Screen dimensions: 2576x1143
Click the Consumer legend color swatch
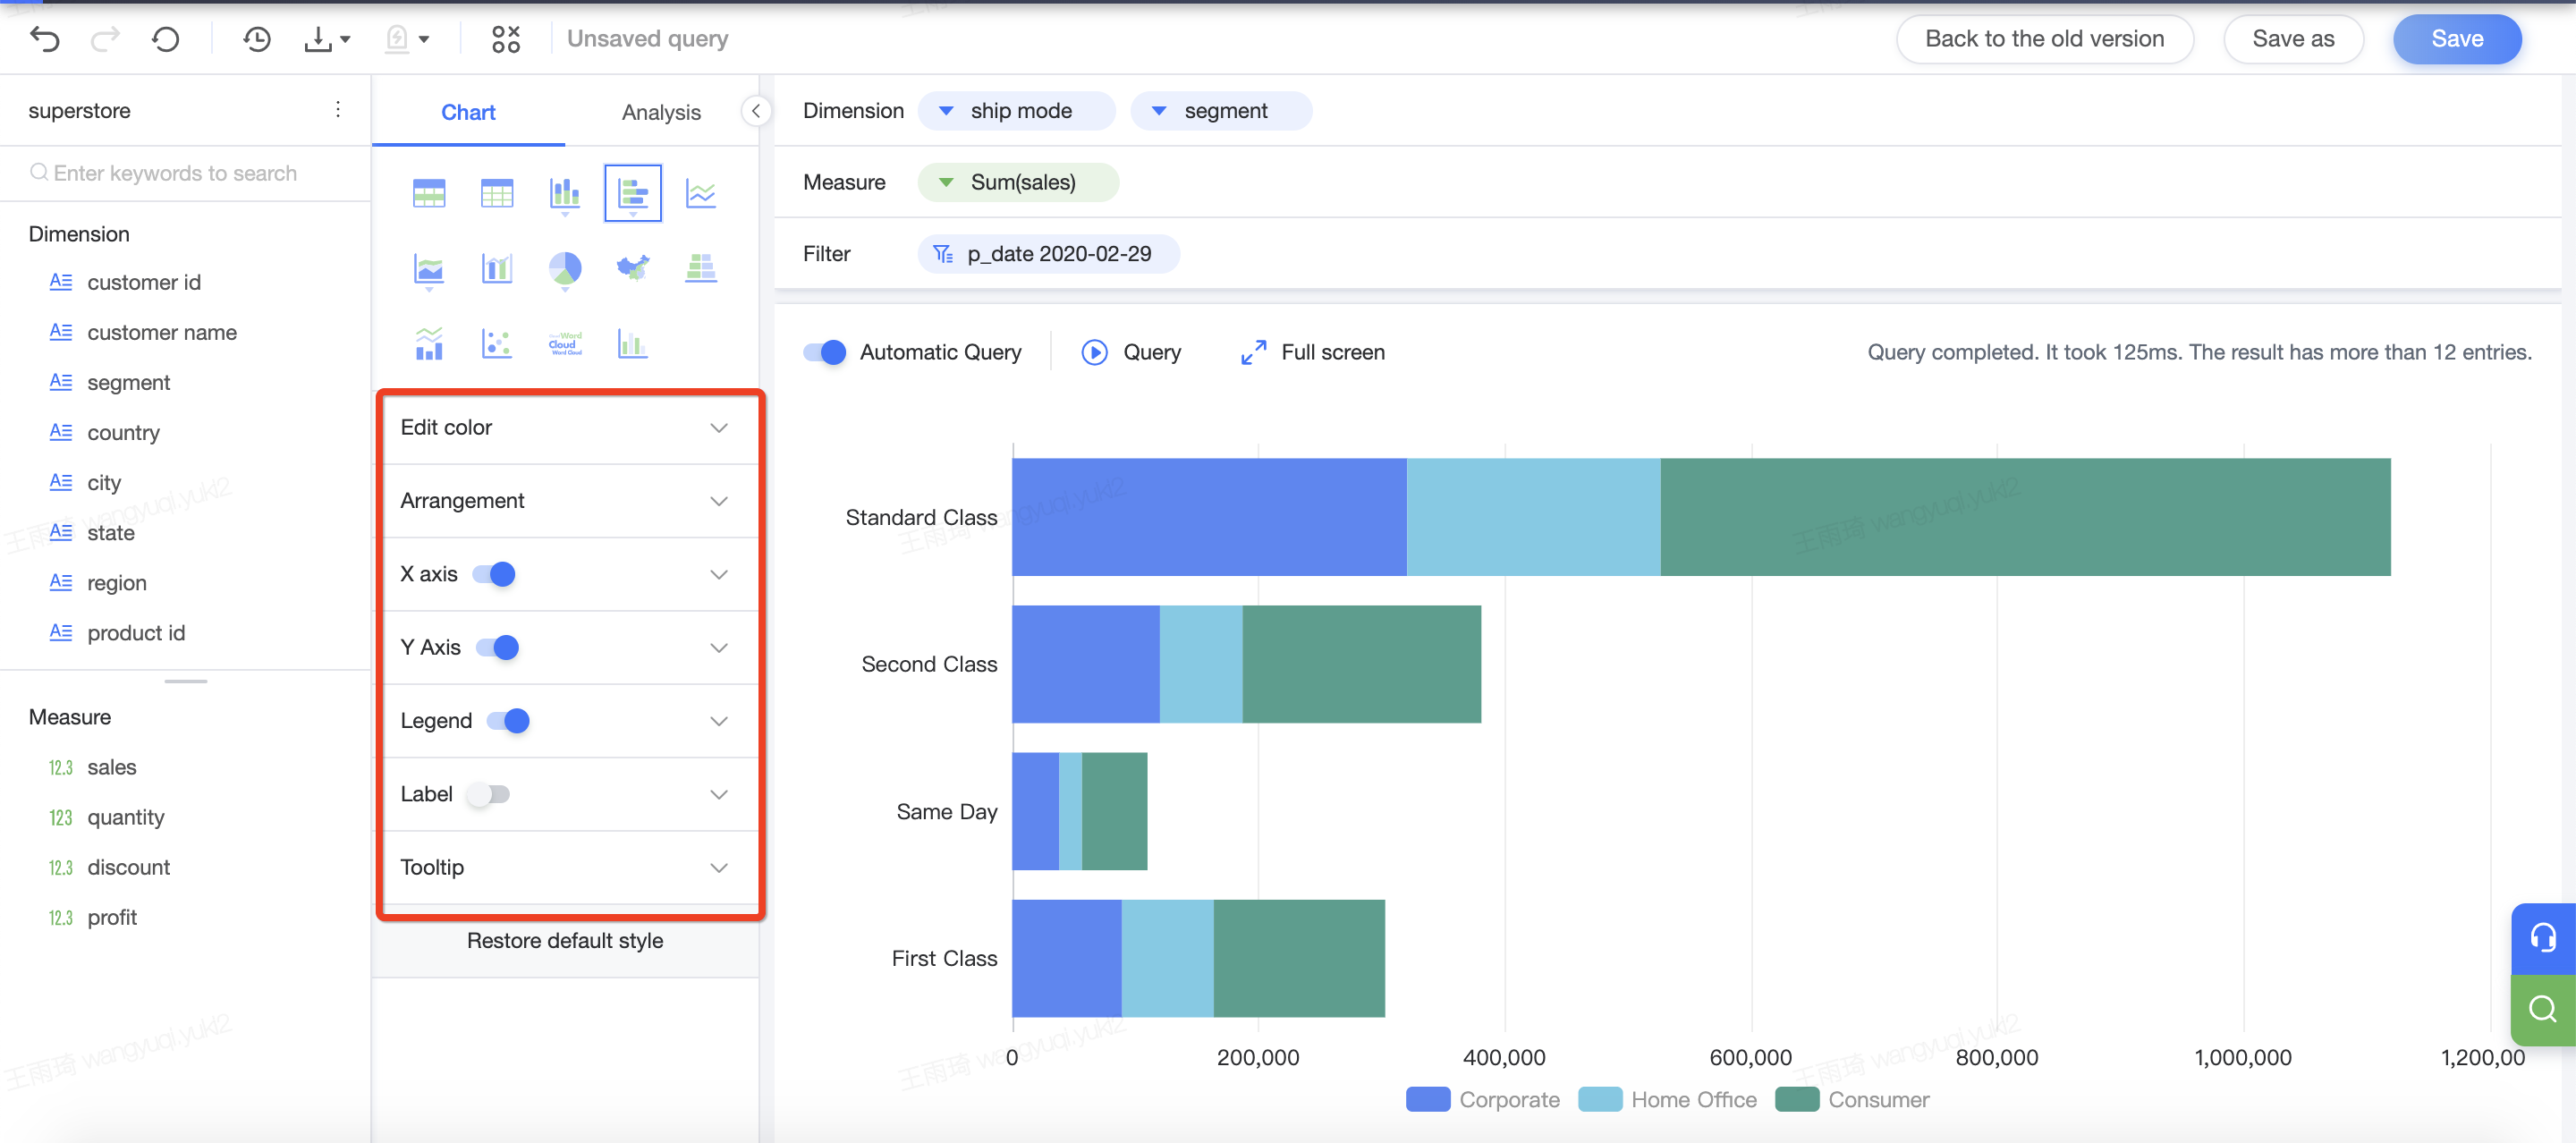(1797, 1100)
